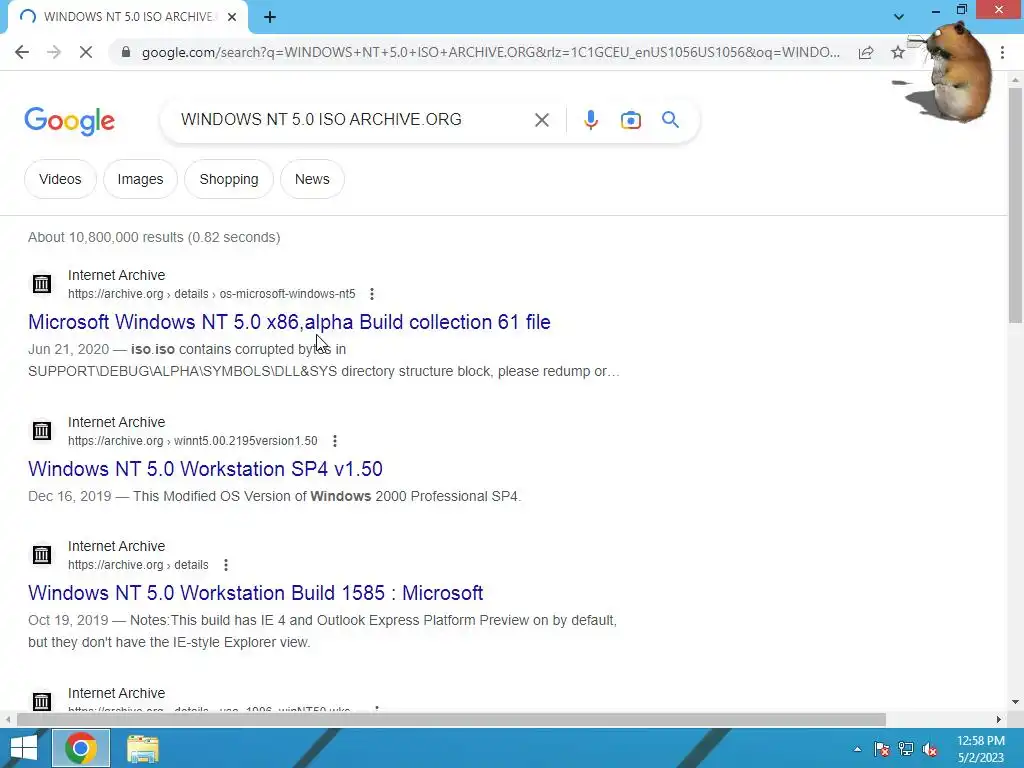Click the horizontal scrollbar thumb

tap(451, 720)
